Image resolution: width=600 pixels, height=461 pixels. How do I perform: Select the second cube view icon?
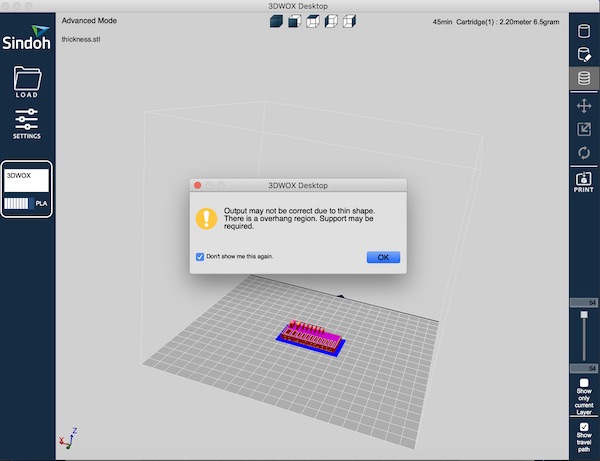(x=294, y=21)
